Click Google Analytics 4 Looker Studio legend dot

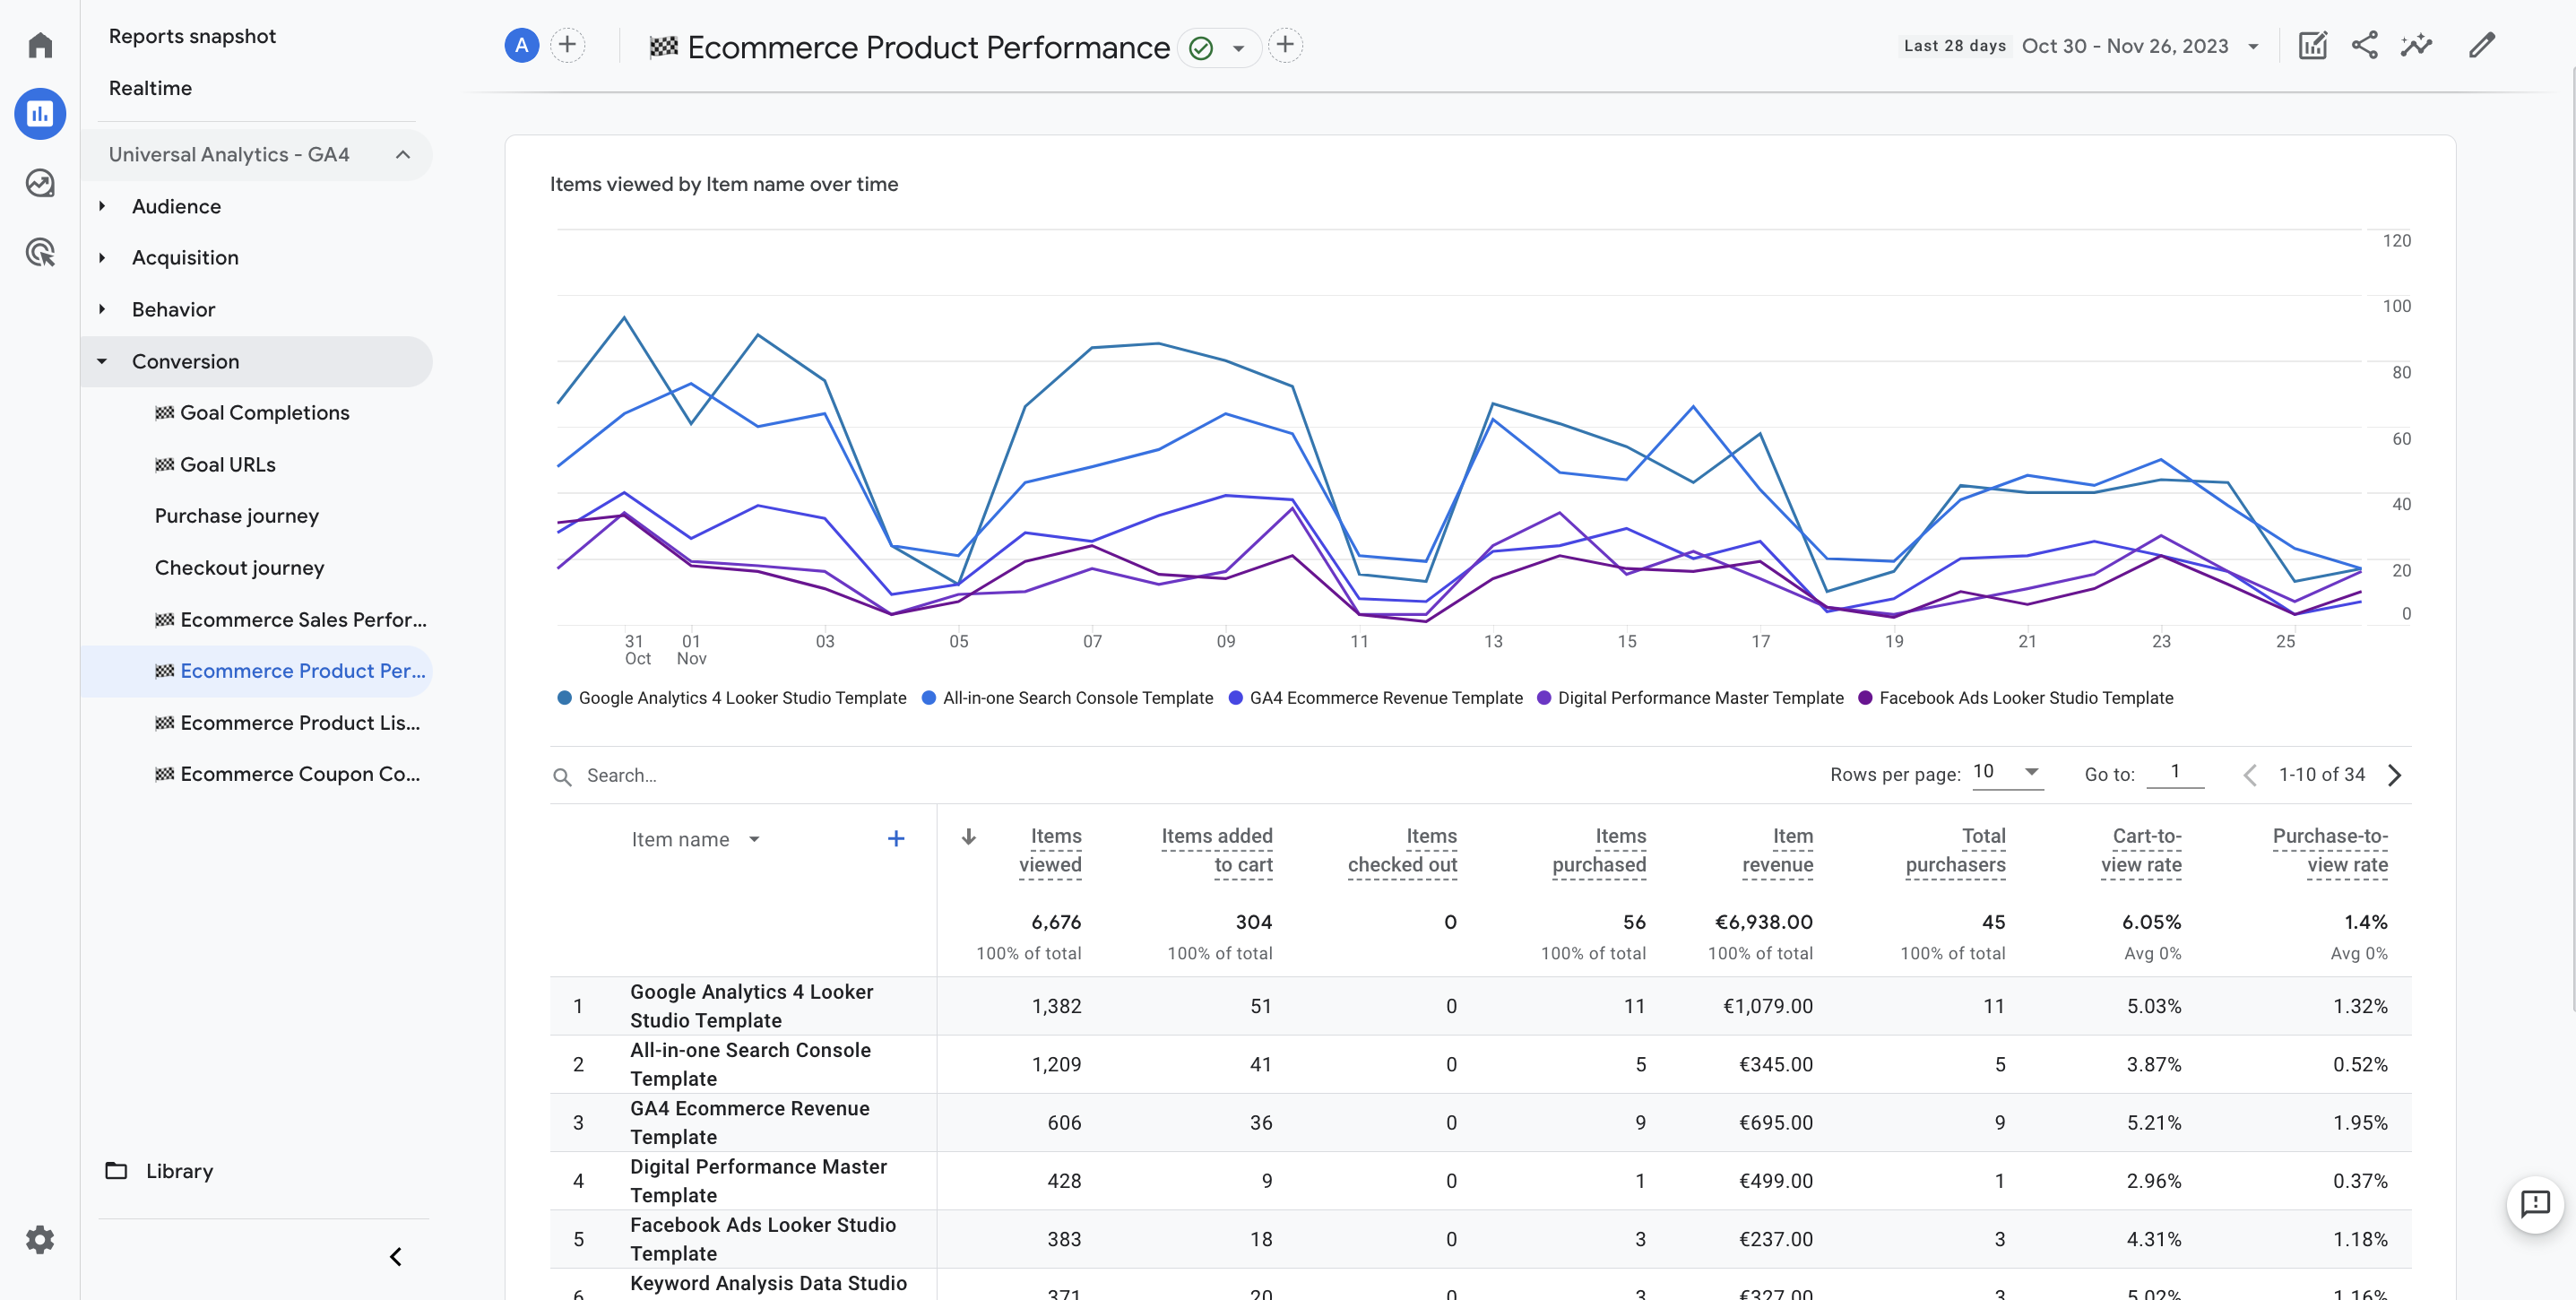pos(565,698)
